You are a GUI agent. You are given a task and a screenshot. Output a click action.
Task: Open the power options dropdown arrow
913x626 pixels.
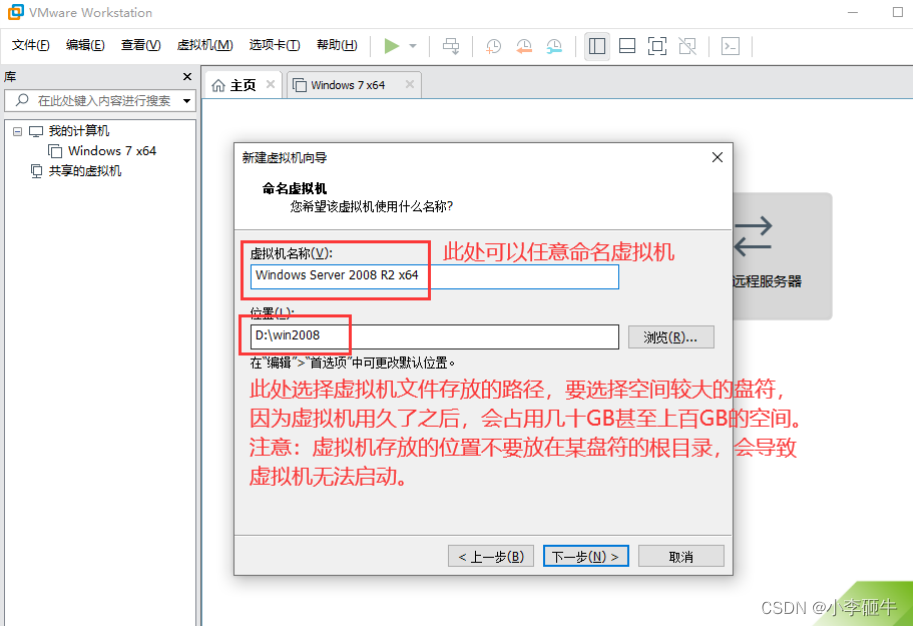pos(413,46)
